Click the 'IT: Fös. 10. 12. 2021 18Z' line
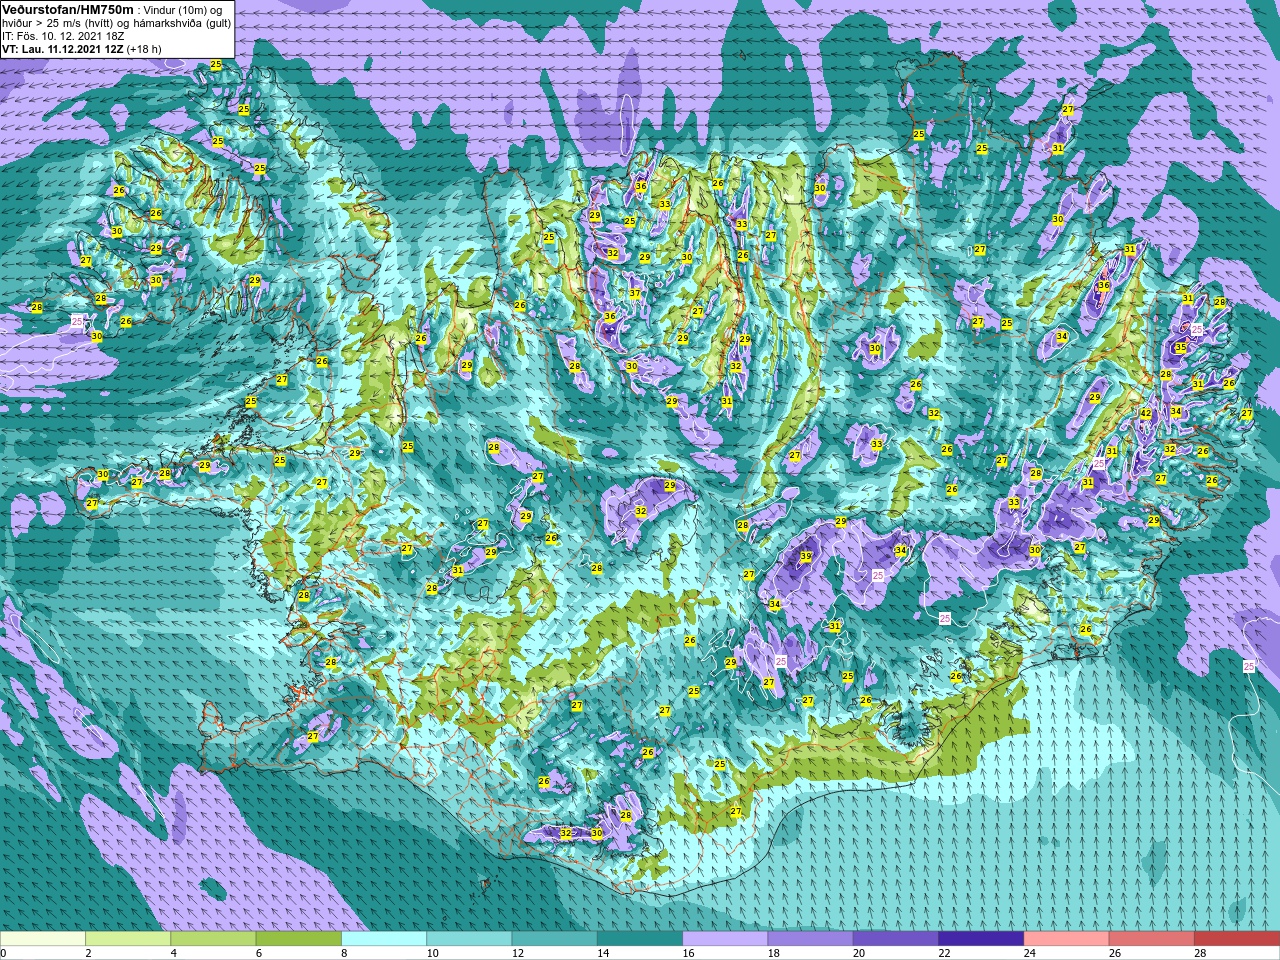This screenshot has width=1280, height=960. click(64, 36)
